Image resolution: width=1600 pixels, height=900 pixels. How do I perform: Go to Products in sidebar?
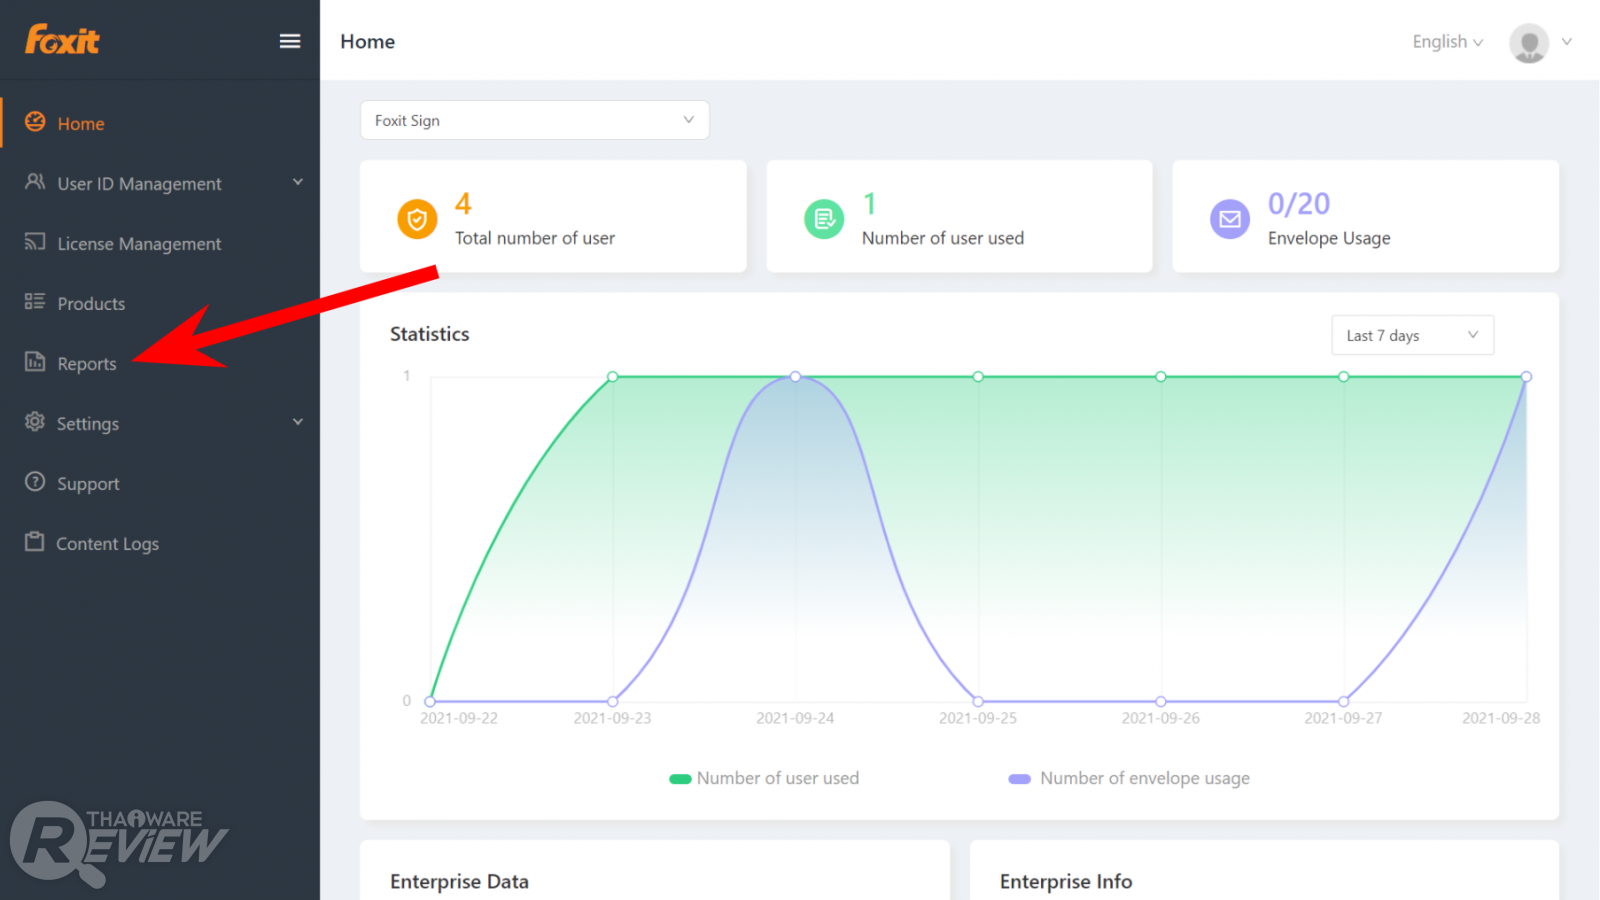tap(91, 304)
